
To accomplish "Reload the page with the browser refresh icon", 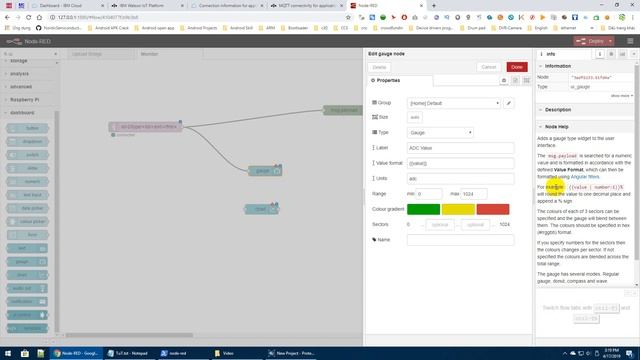I will pos(28,17).
